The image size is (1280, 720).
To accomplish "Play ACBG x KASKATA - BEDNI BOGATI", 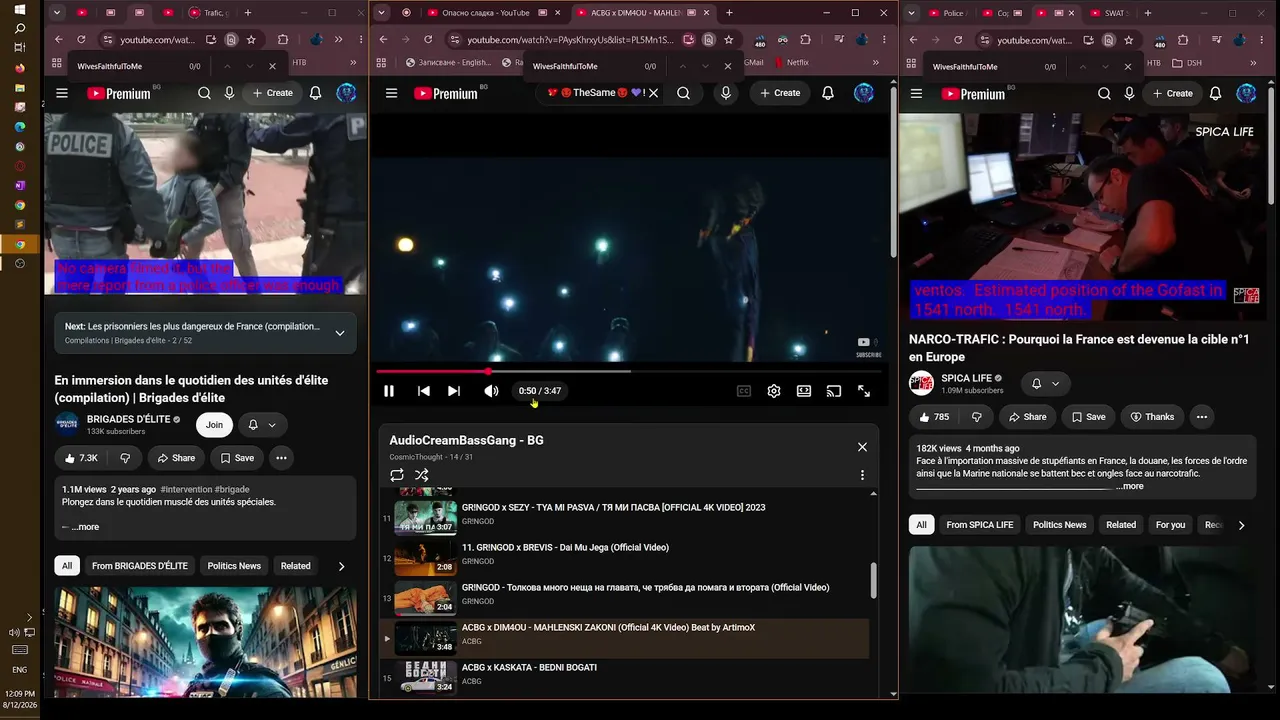I will [624, 677].
